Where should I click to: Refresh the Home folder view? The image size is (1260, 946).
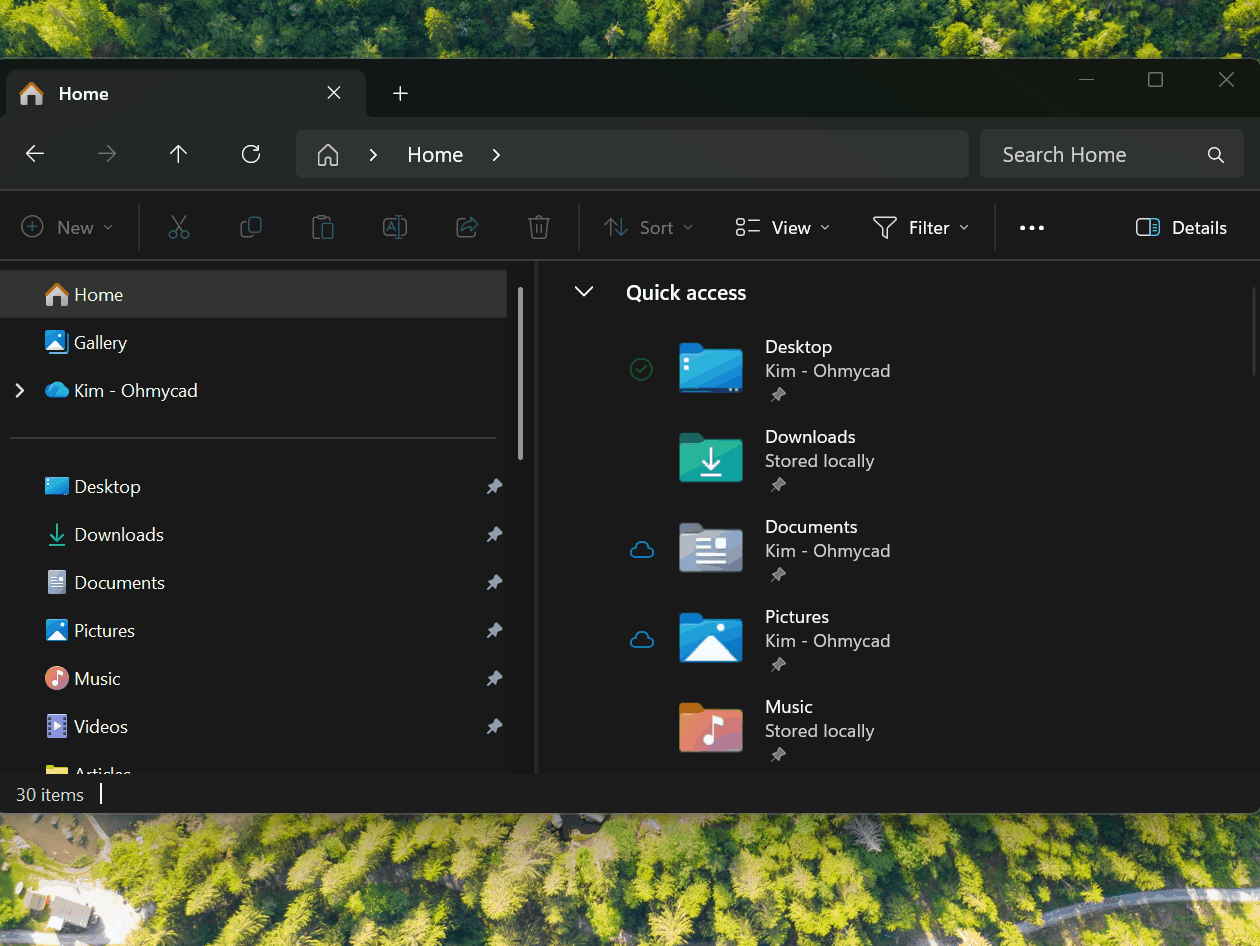point(251,154)
